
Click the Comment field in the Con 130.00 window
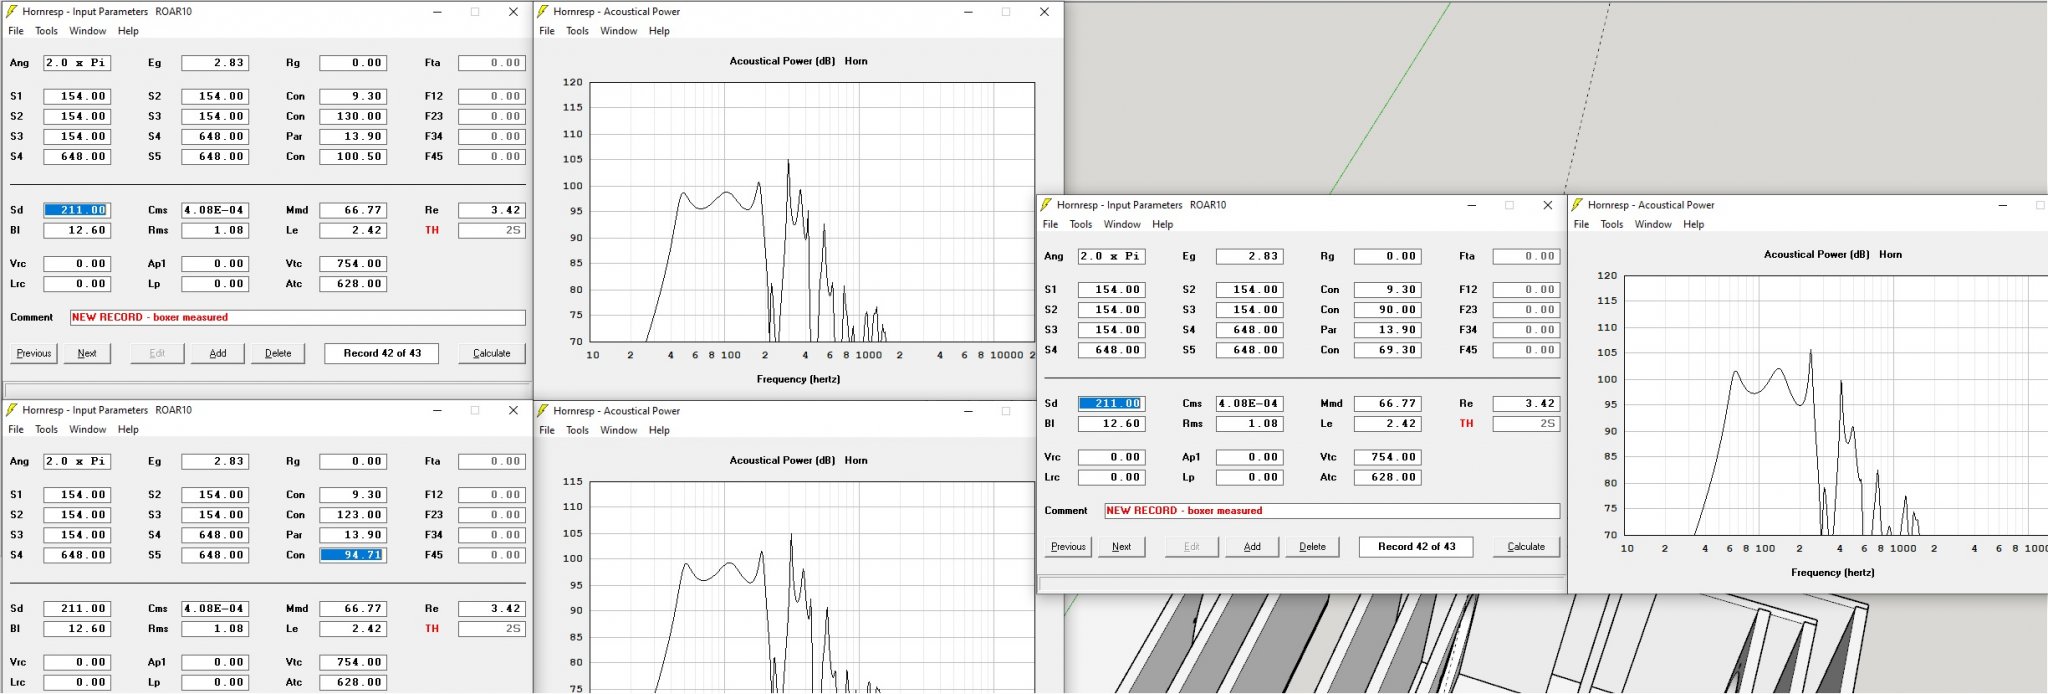298,317
